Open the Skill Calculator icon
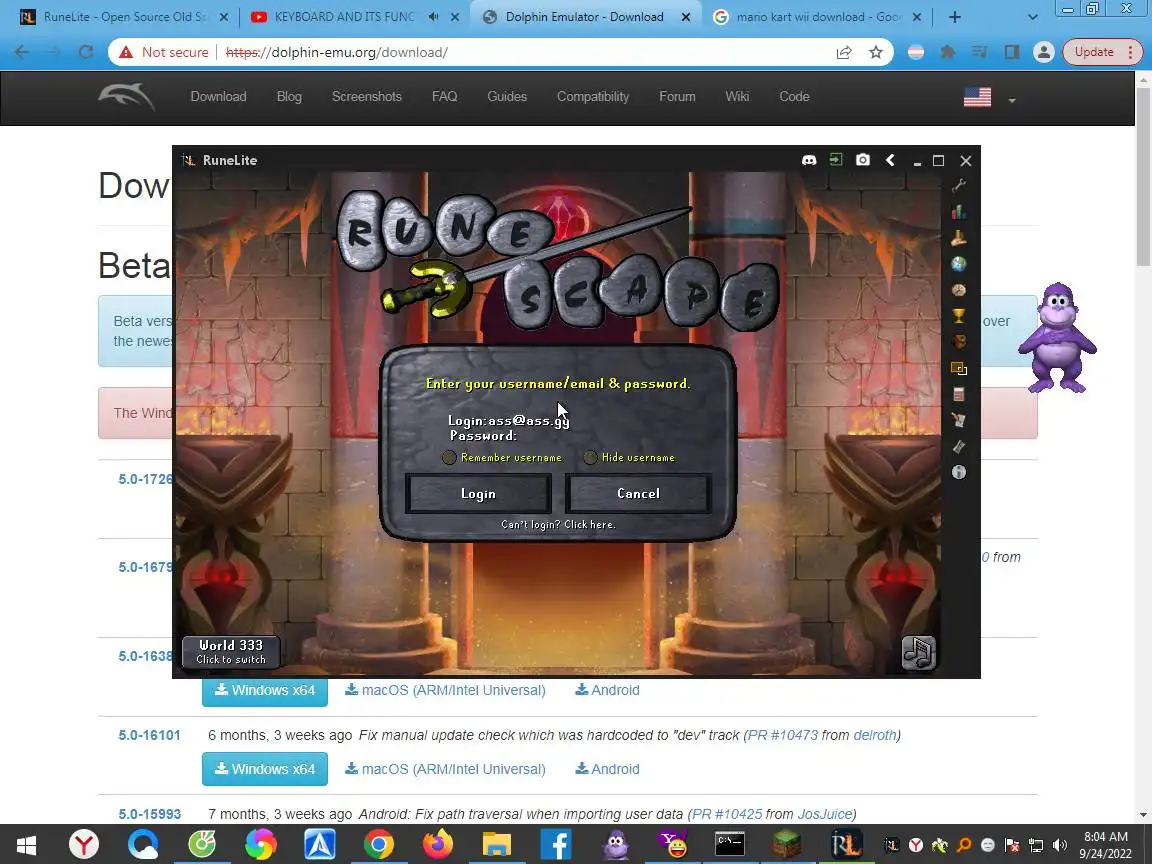The height and width of the screenshot is (864, 1152). click(959, 395)
